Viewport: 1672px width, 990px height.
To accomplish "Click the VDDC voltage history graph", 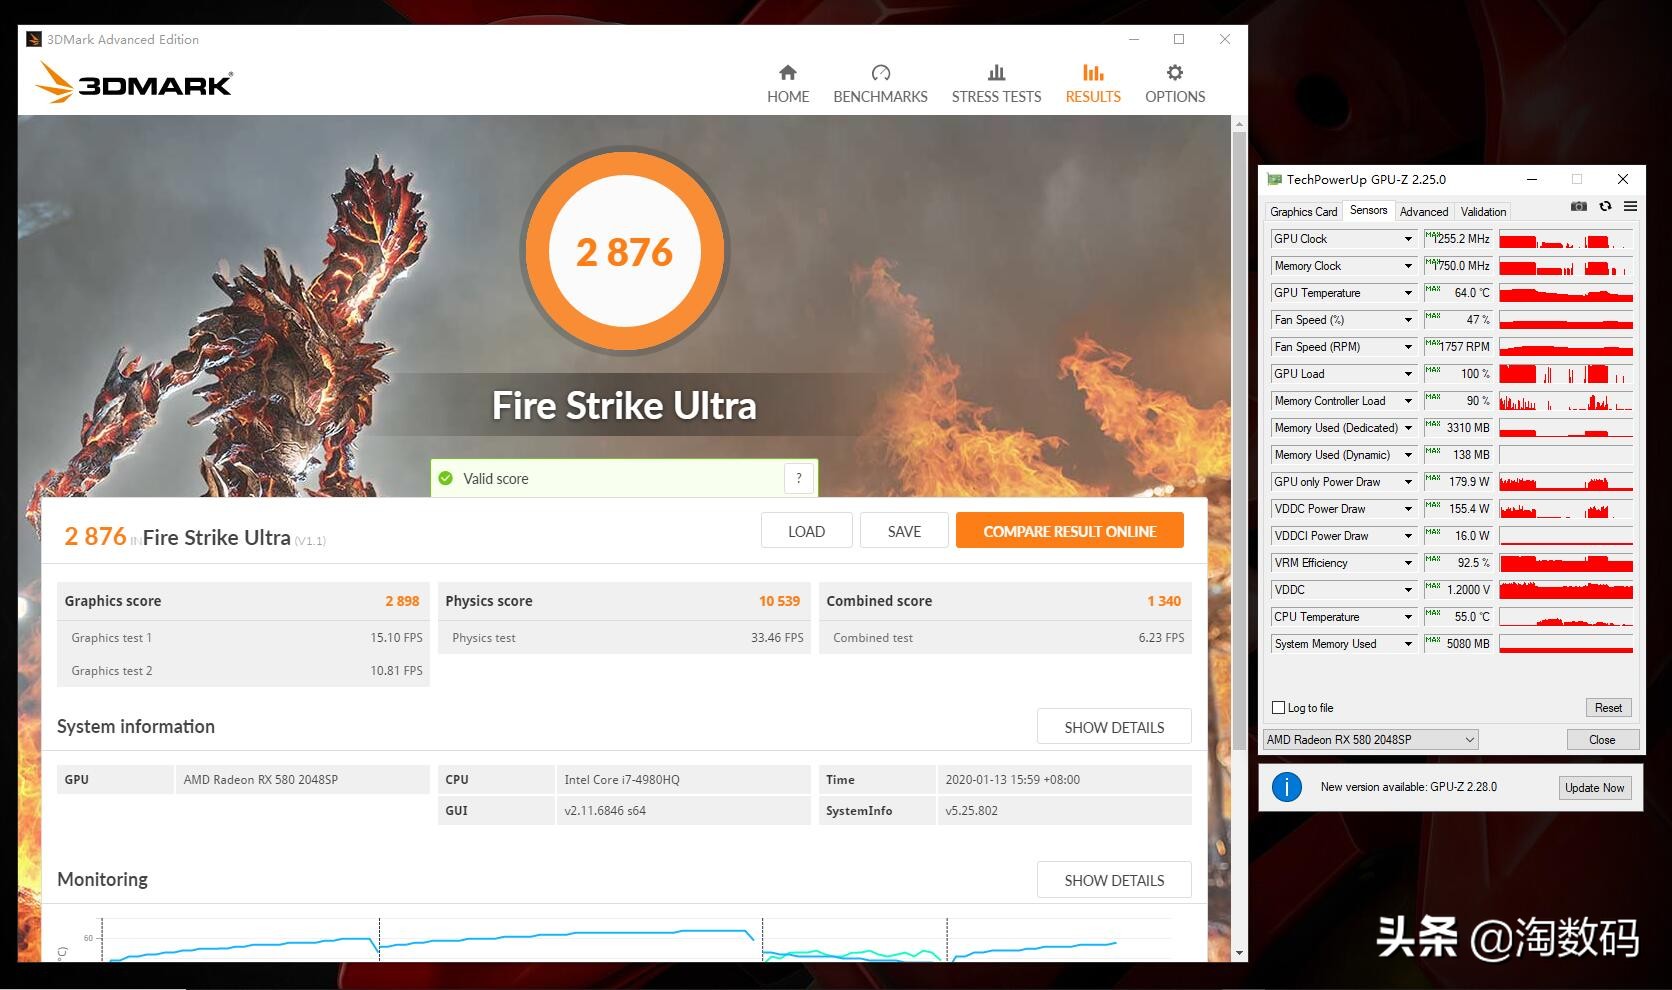I will coord(1566,590).
